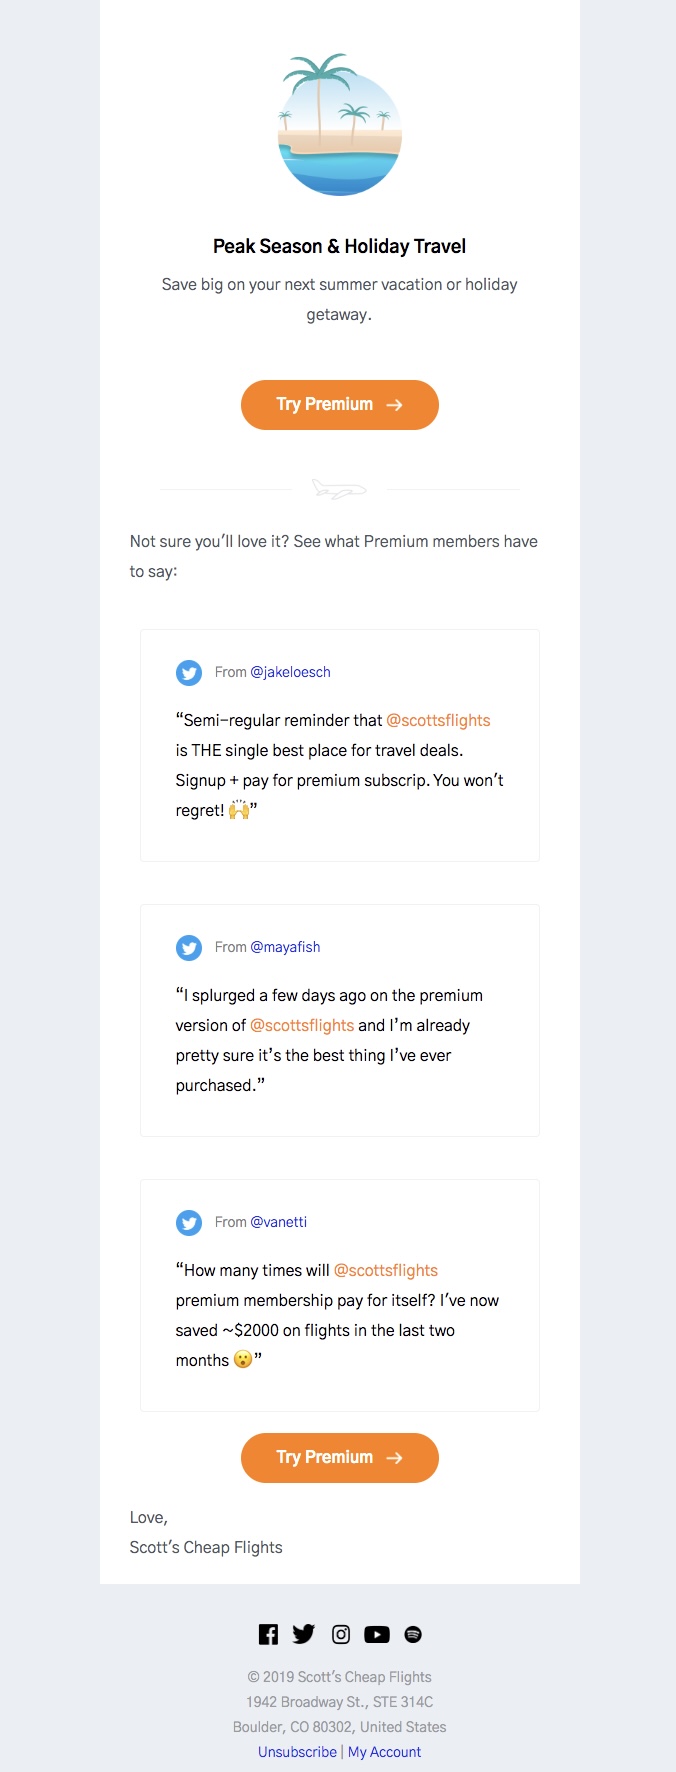This screenshot has height=1772, width=676.
Task: Open My Account from the footer
Action: (385, 1752)
